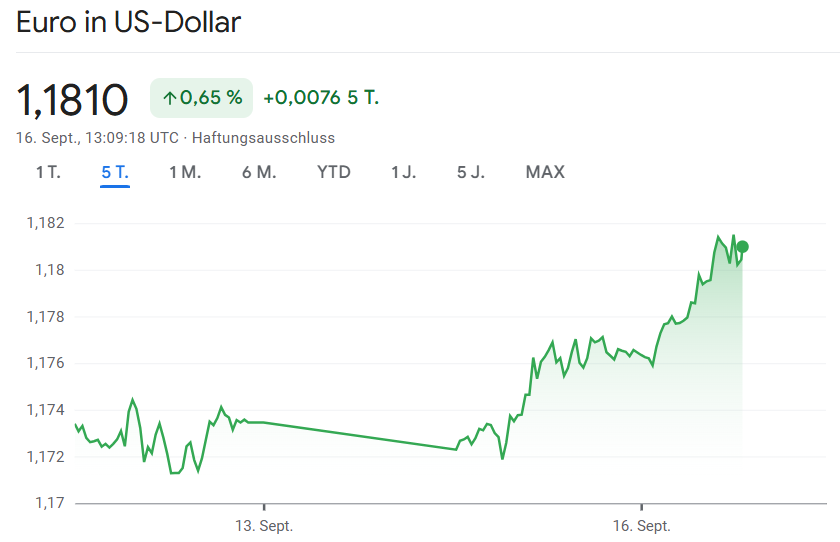Switch to the 1M. range tab

(x=185, y=172)
